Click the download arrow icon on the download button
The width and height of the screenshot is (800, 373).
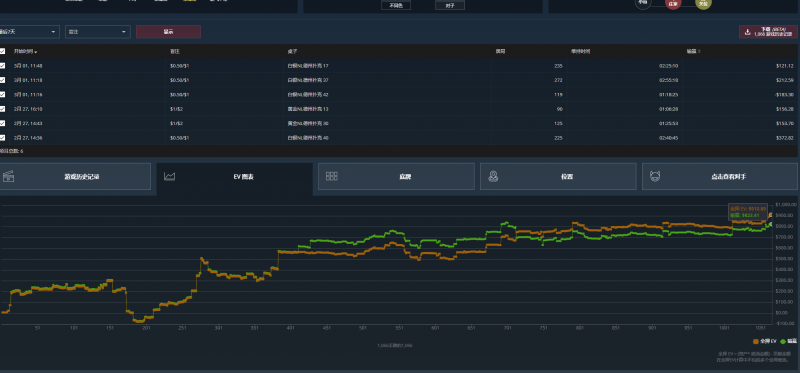747,32
